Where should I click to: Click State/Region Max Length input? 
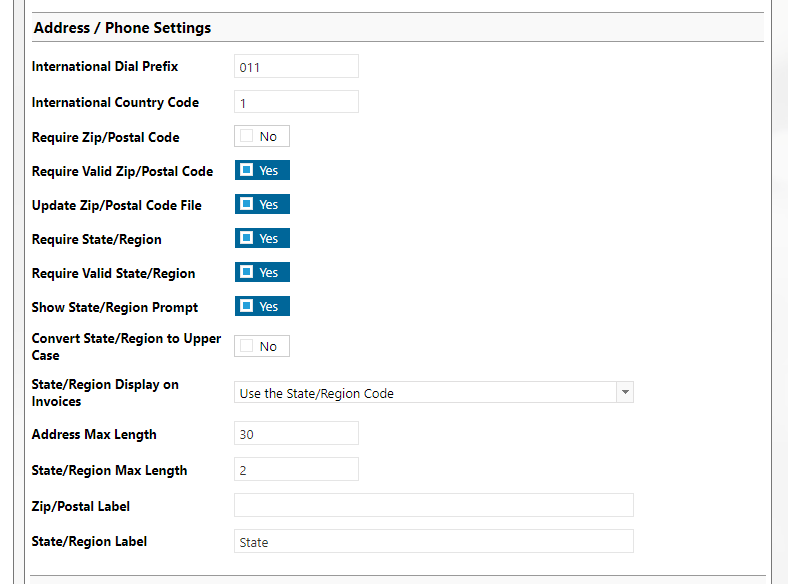tap(296, 470)
